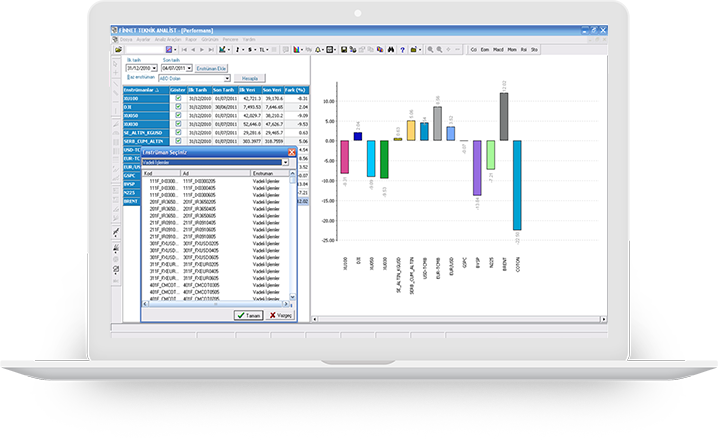Screen dimensions: 718x440
Task: Click the blue question mark help icon
Action: pyautogui.click(x=402, y=49)
